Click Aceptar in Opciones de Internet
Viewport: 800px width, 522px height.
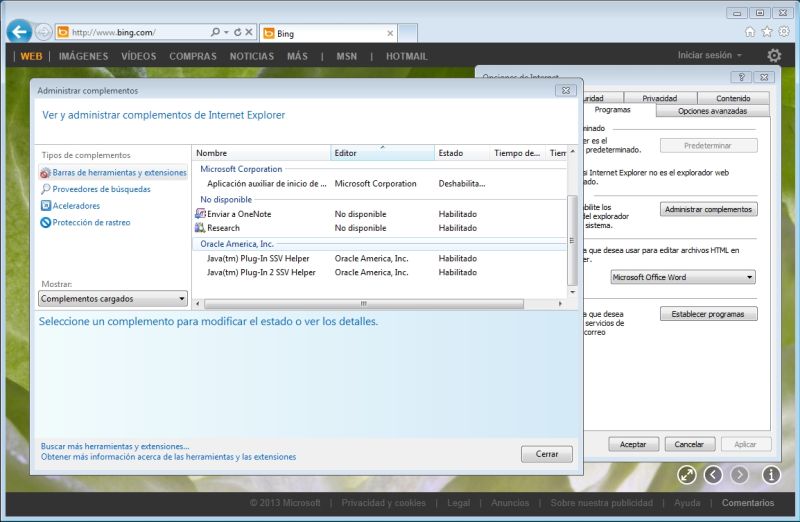point(633,444)
